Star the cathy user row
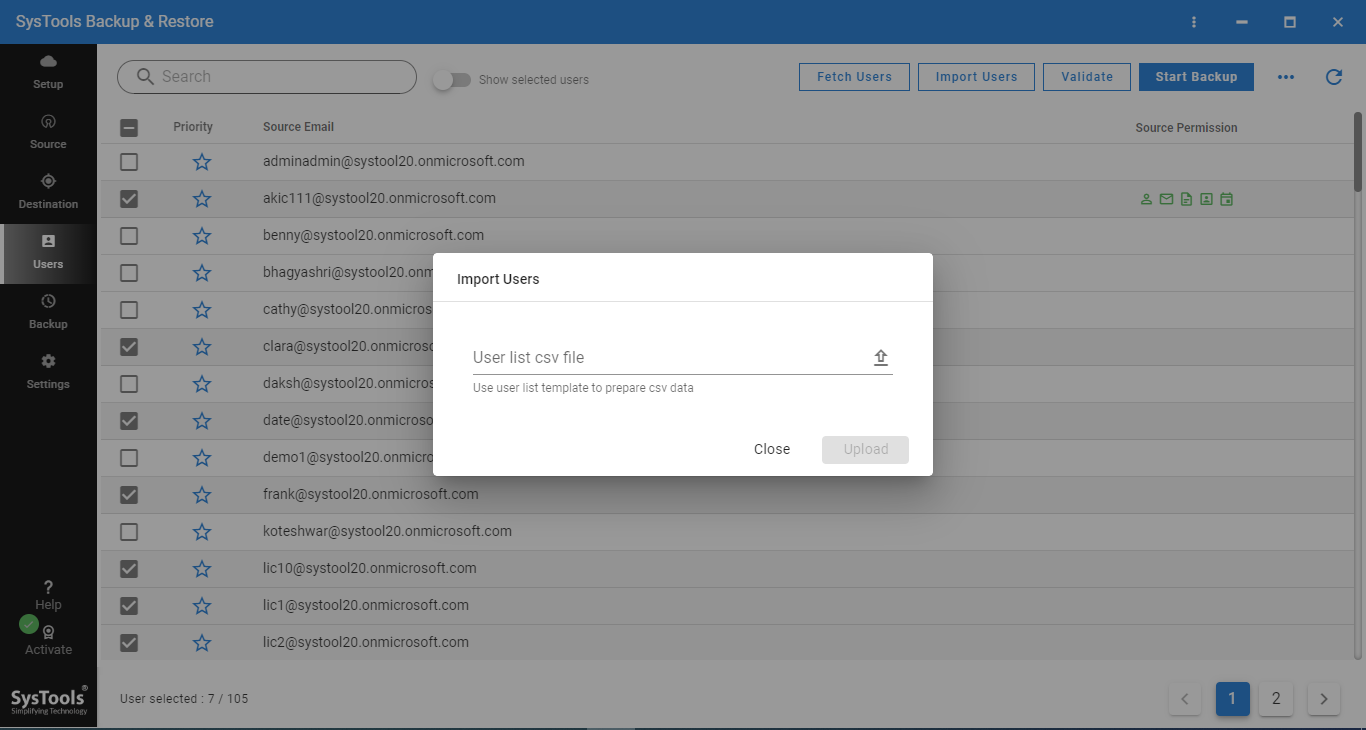This screenshot has height=730, width=1366. 202,310
